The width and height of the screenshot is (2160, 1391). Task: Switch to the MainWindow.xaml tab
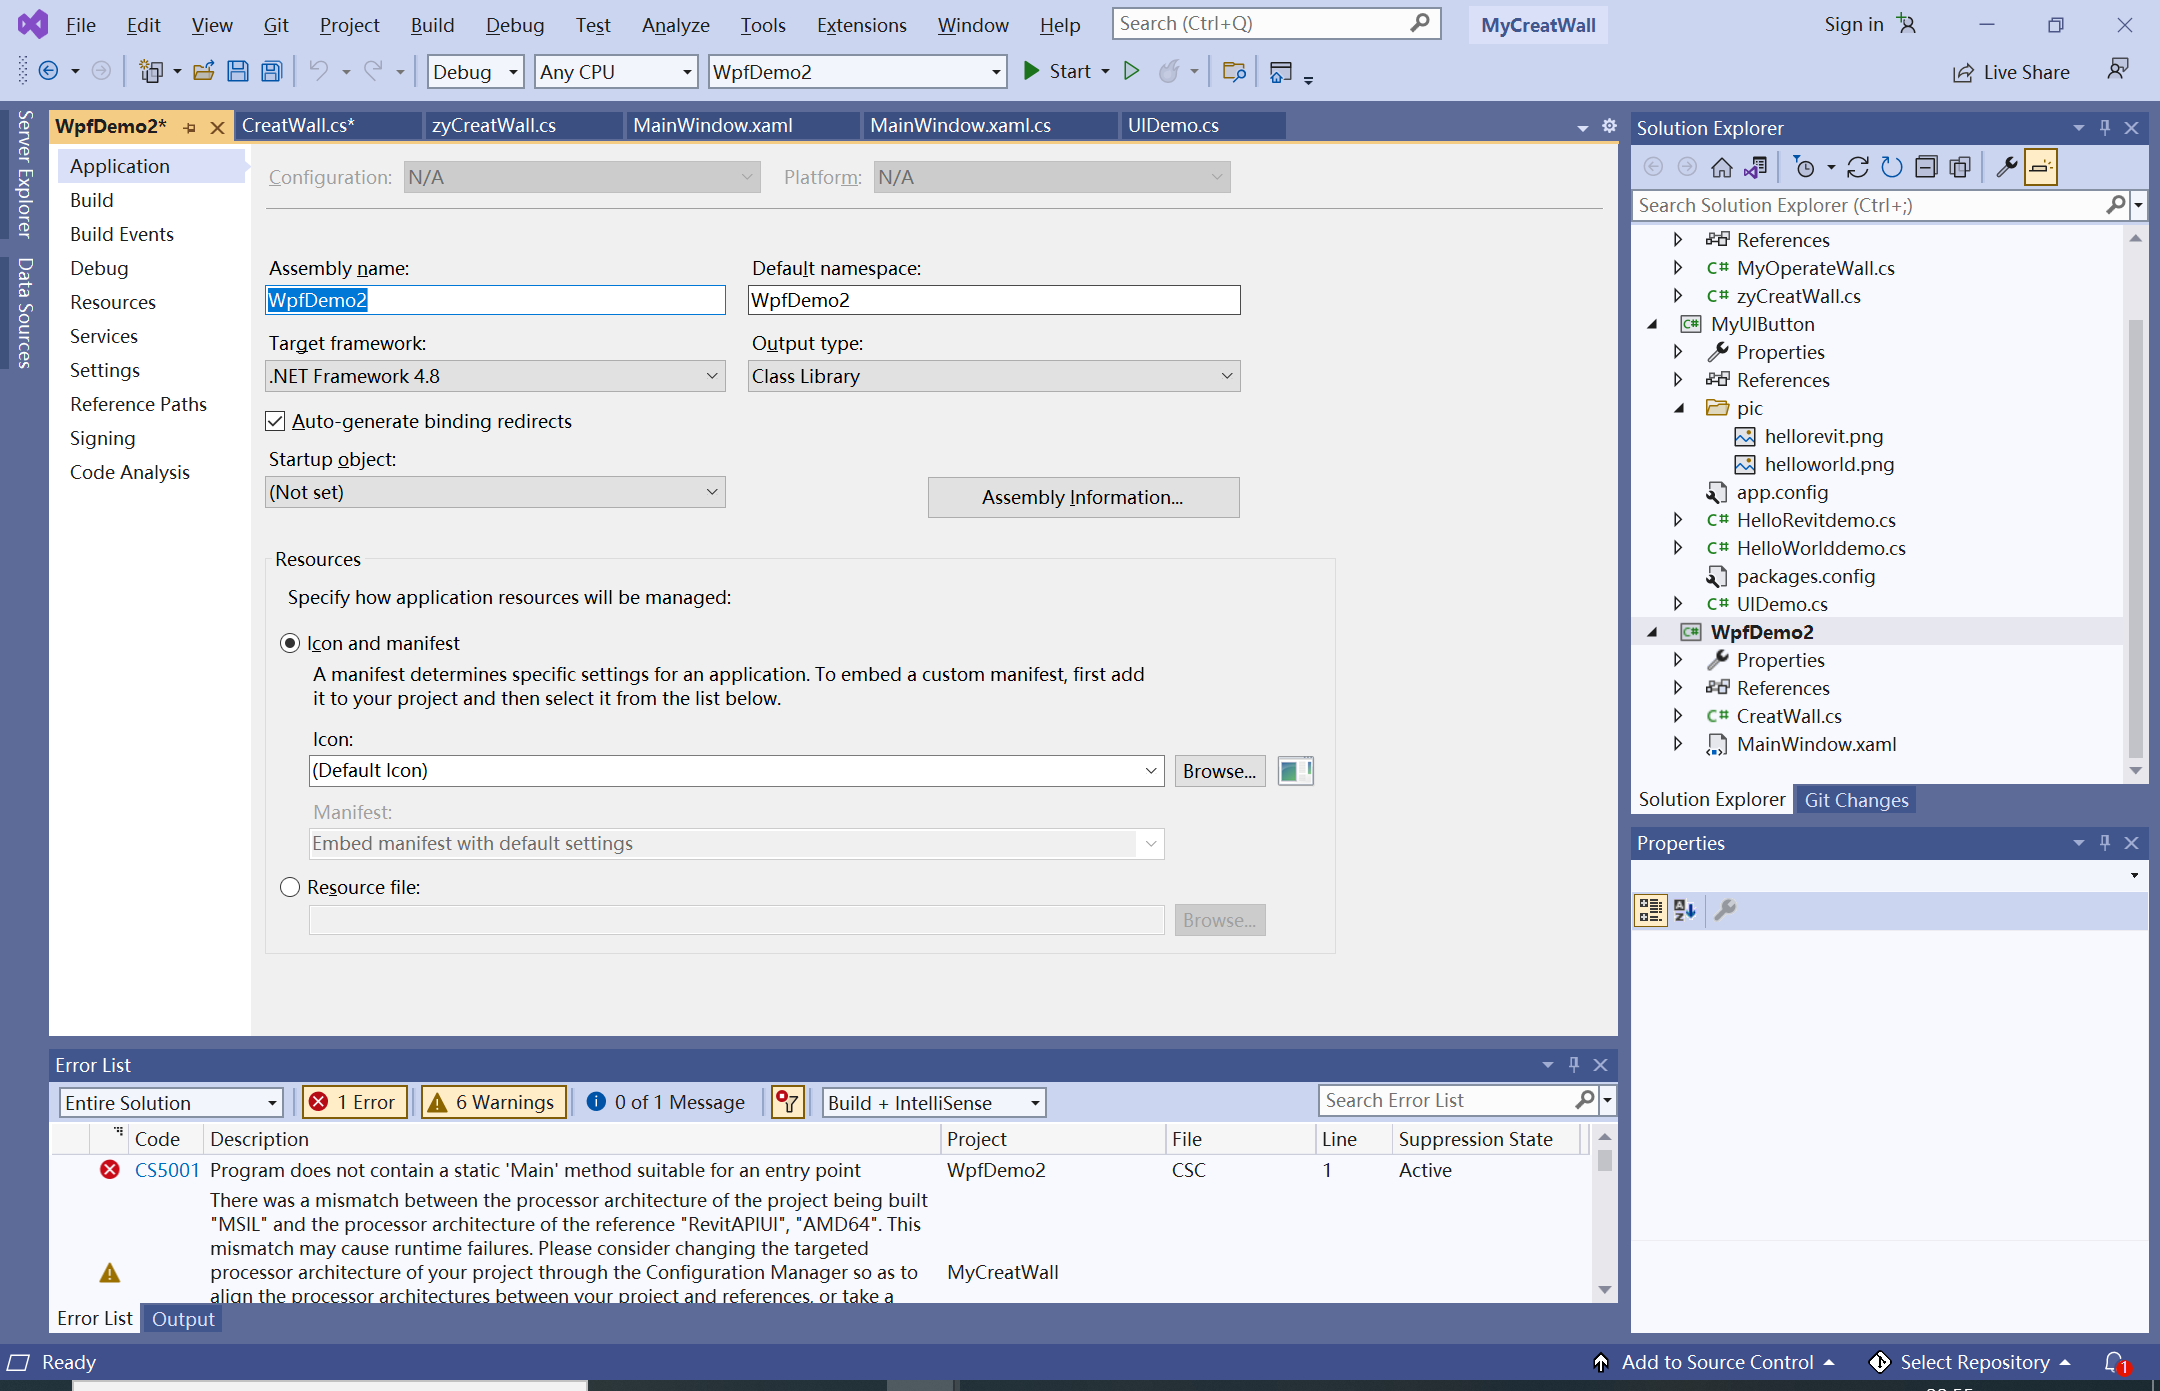coord(712,125)
